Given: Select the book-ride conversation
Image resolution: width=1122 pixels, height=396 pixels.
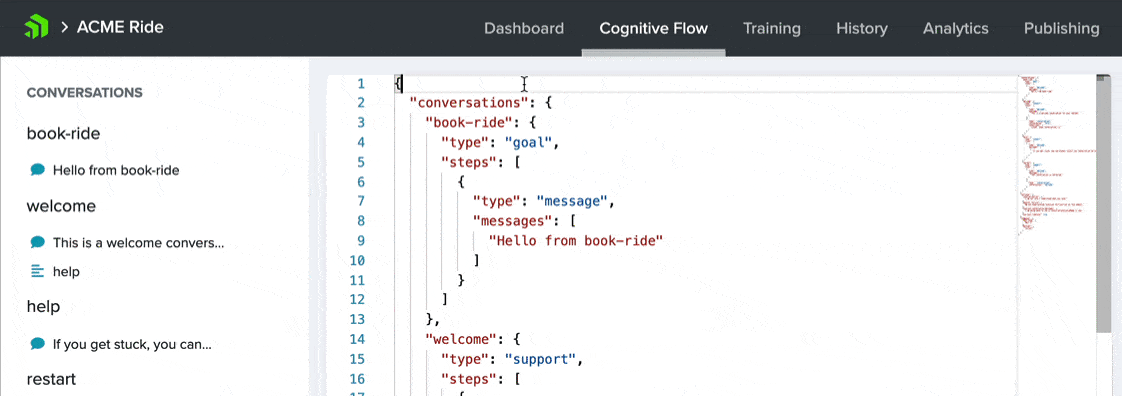Looking at the screenshot, I should coord(63,133).
